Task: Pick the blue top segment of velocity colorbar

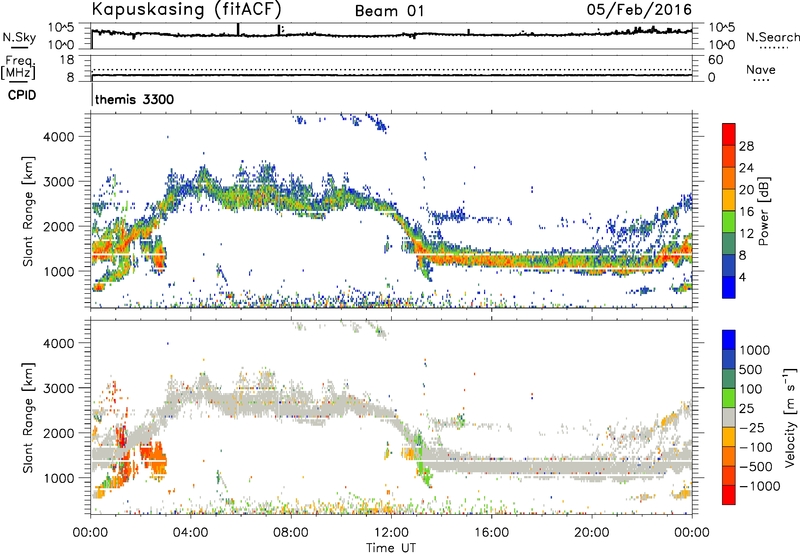Action: pos(729,340)
